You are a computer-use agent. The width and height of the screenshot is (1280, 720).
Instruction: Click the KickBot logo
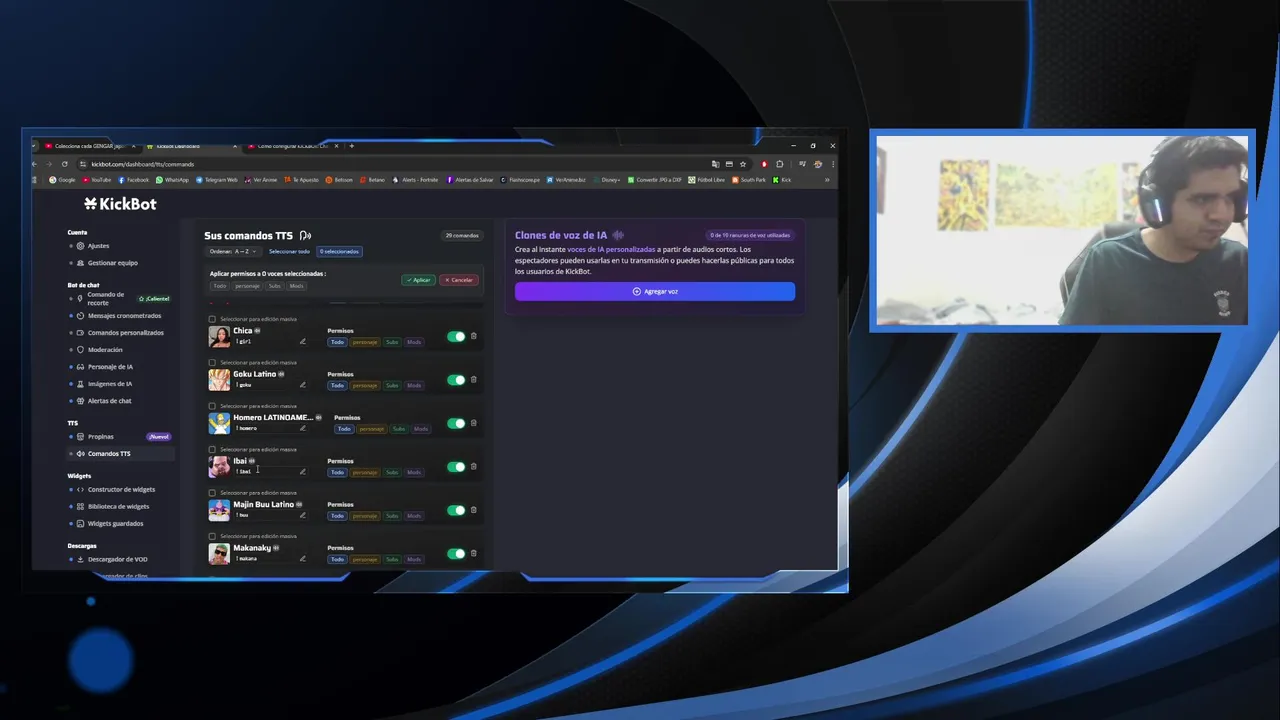(x=120, y=204)
